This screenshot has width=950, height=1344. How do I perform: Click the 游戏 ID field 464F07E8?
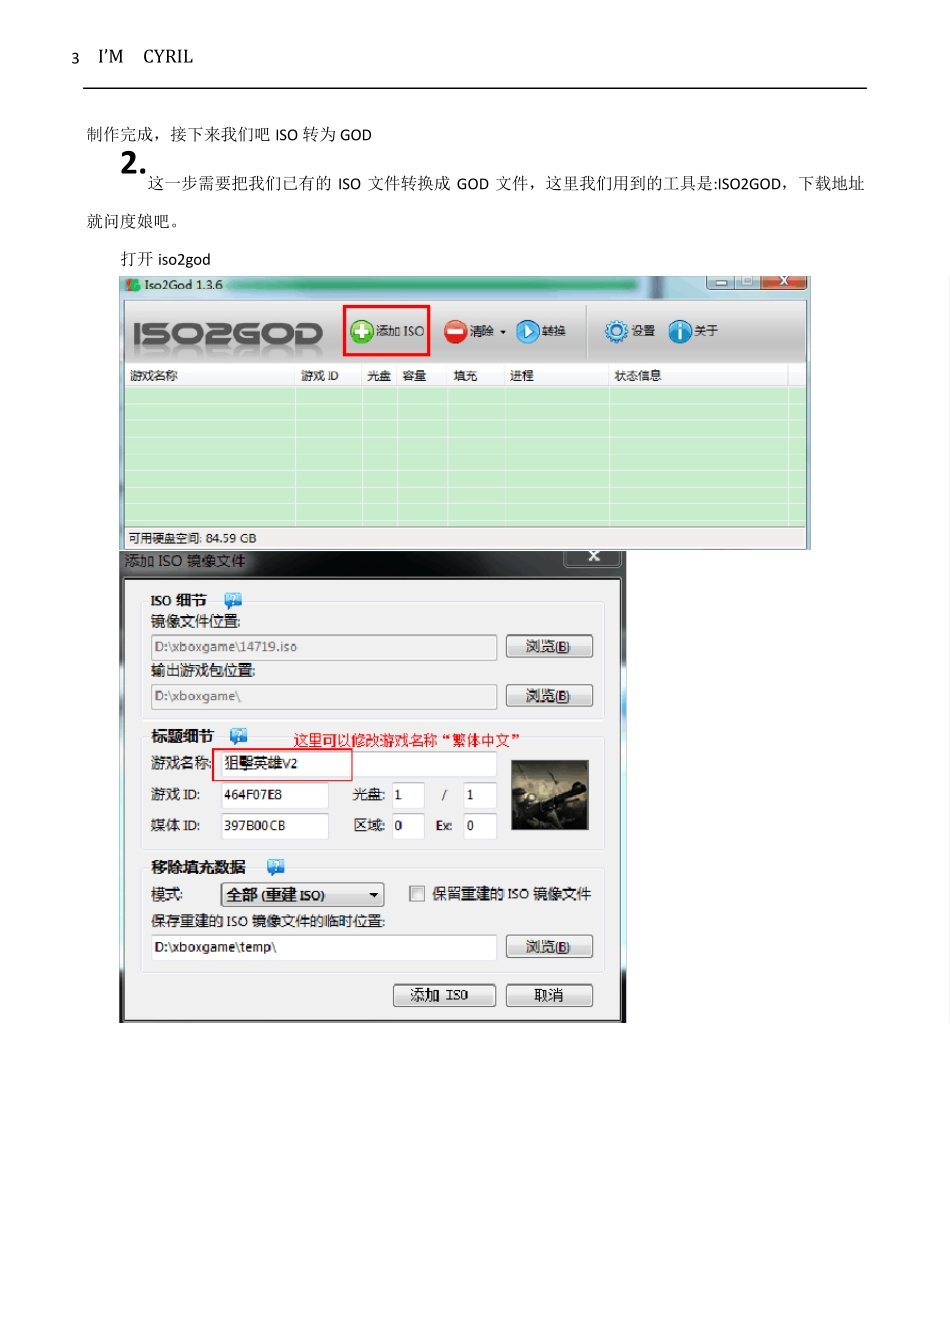[275, 795]
